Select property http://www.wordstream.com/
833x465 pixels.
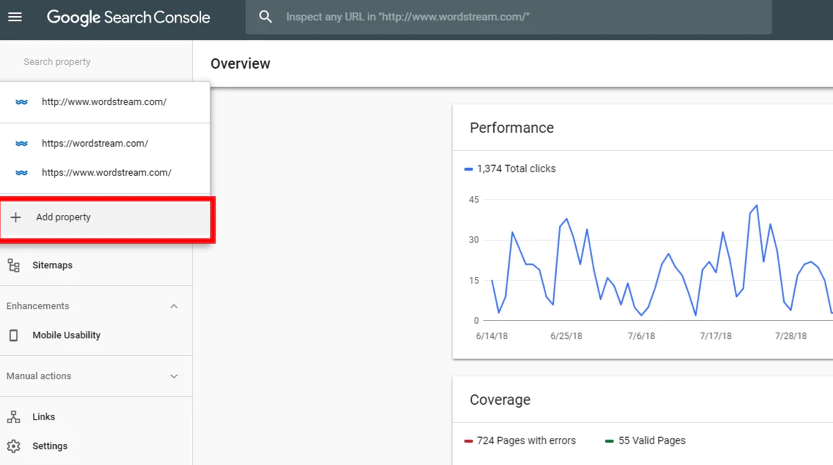point(105,102)
